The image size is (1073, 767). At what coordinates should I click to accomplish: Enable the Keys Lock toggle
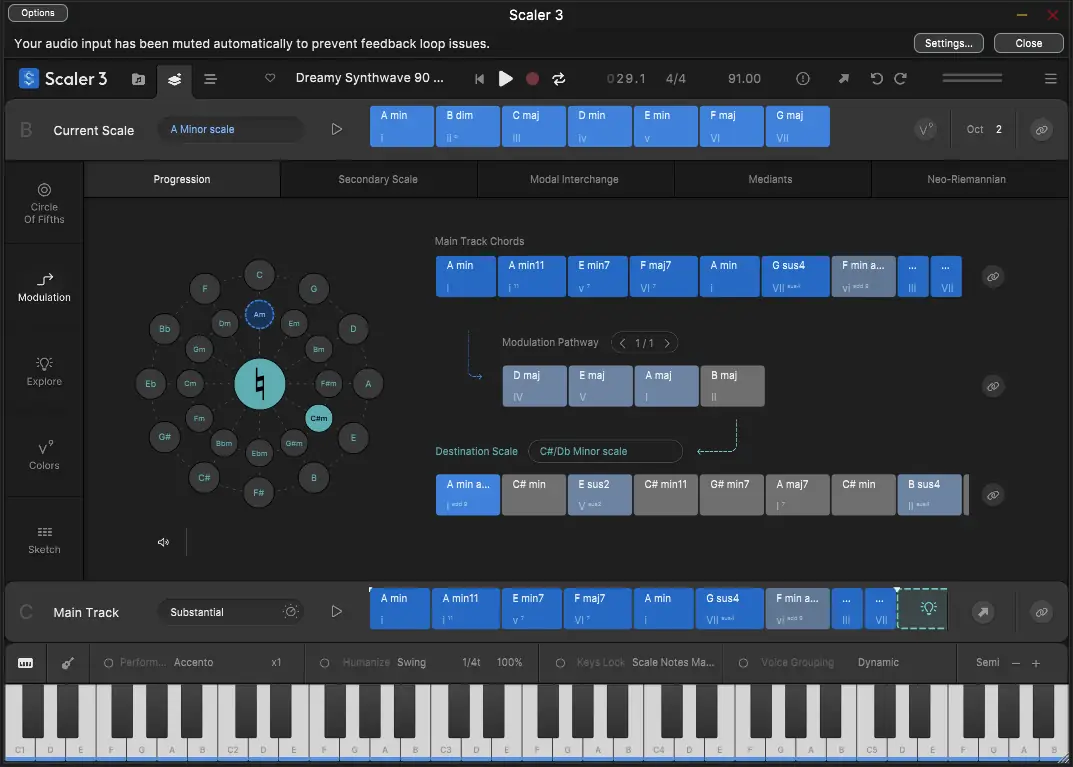click(560, 663)
